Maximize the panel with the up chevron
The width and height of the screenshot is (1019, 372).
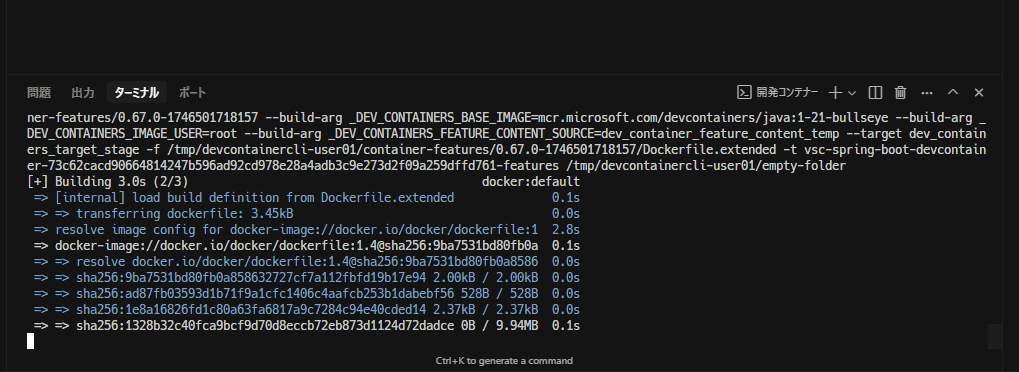[x=953, y=92]
